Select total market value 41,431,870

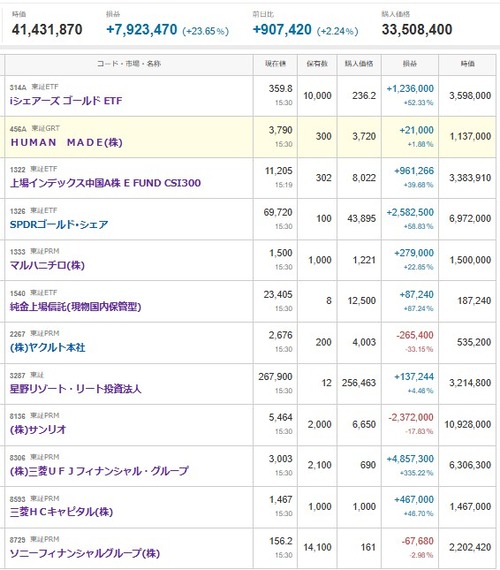[47, 29]
